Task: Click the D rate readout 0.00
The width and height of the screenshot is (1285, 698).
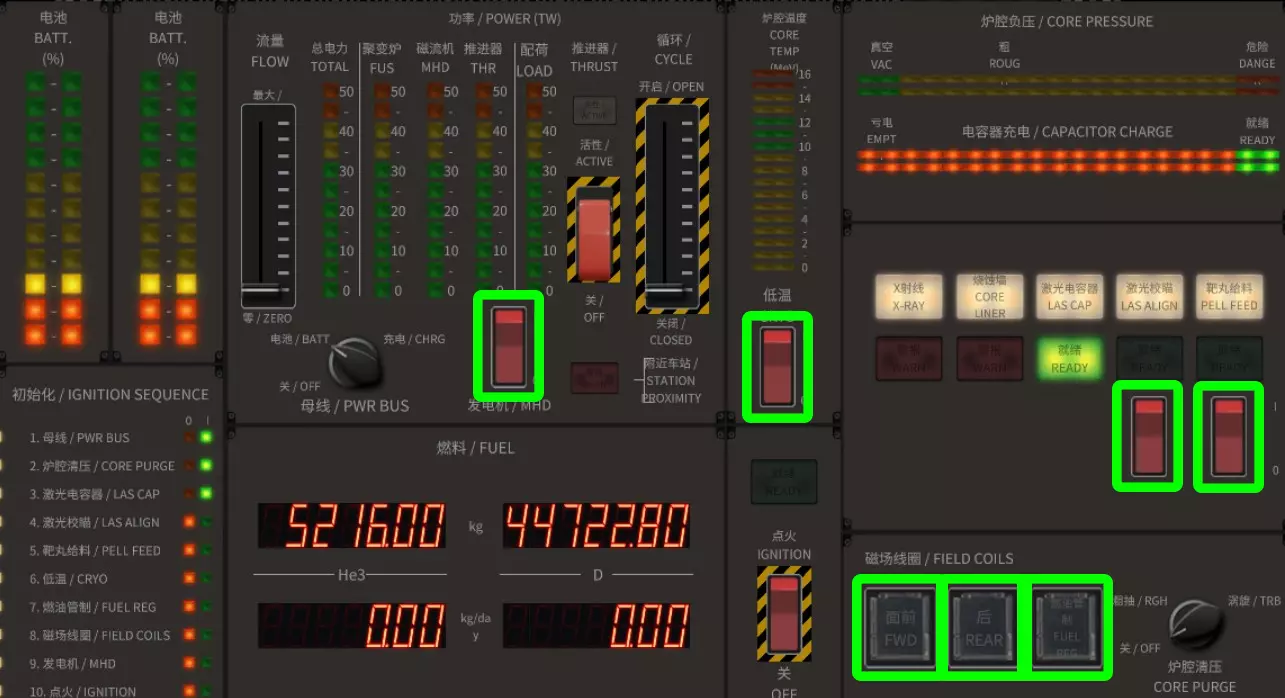Action: (597, 625)
